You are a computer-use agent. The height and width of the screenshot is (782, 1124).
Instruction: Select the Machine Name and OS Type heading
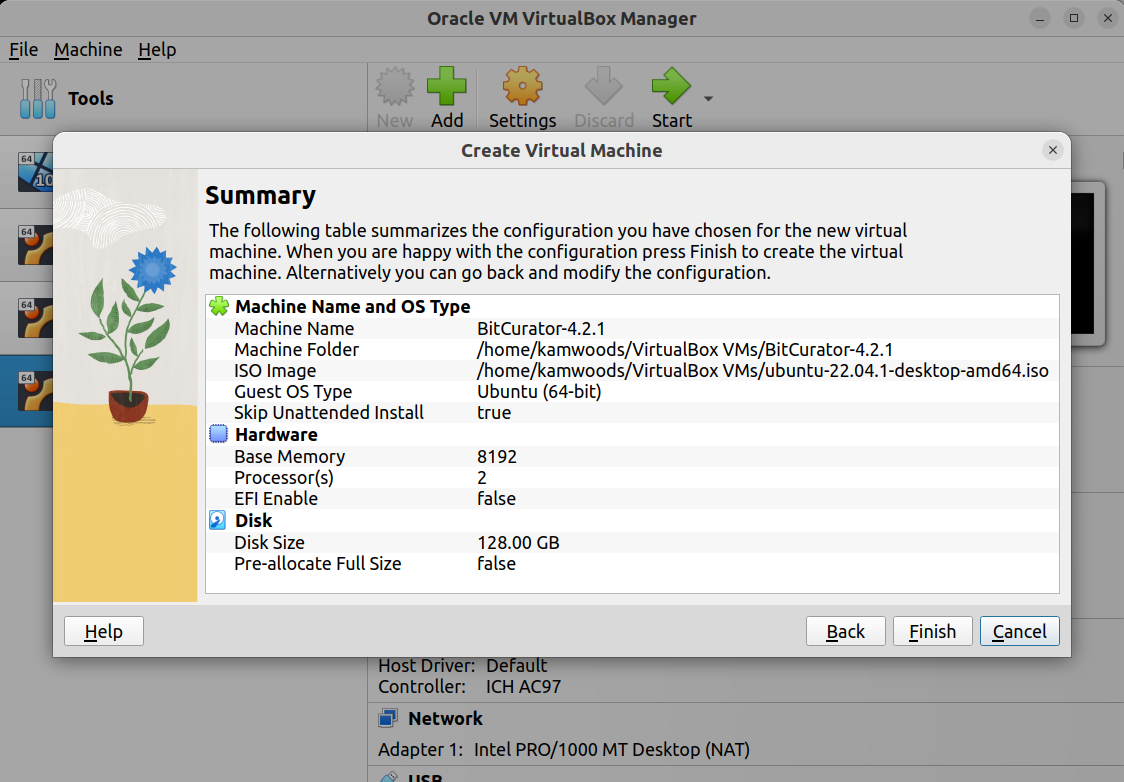[x=353, y=307]
